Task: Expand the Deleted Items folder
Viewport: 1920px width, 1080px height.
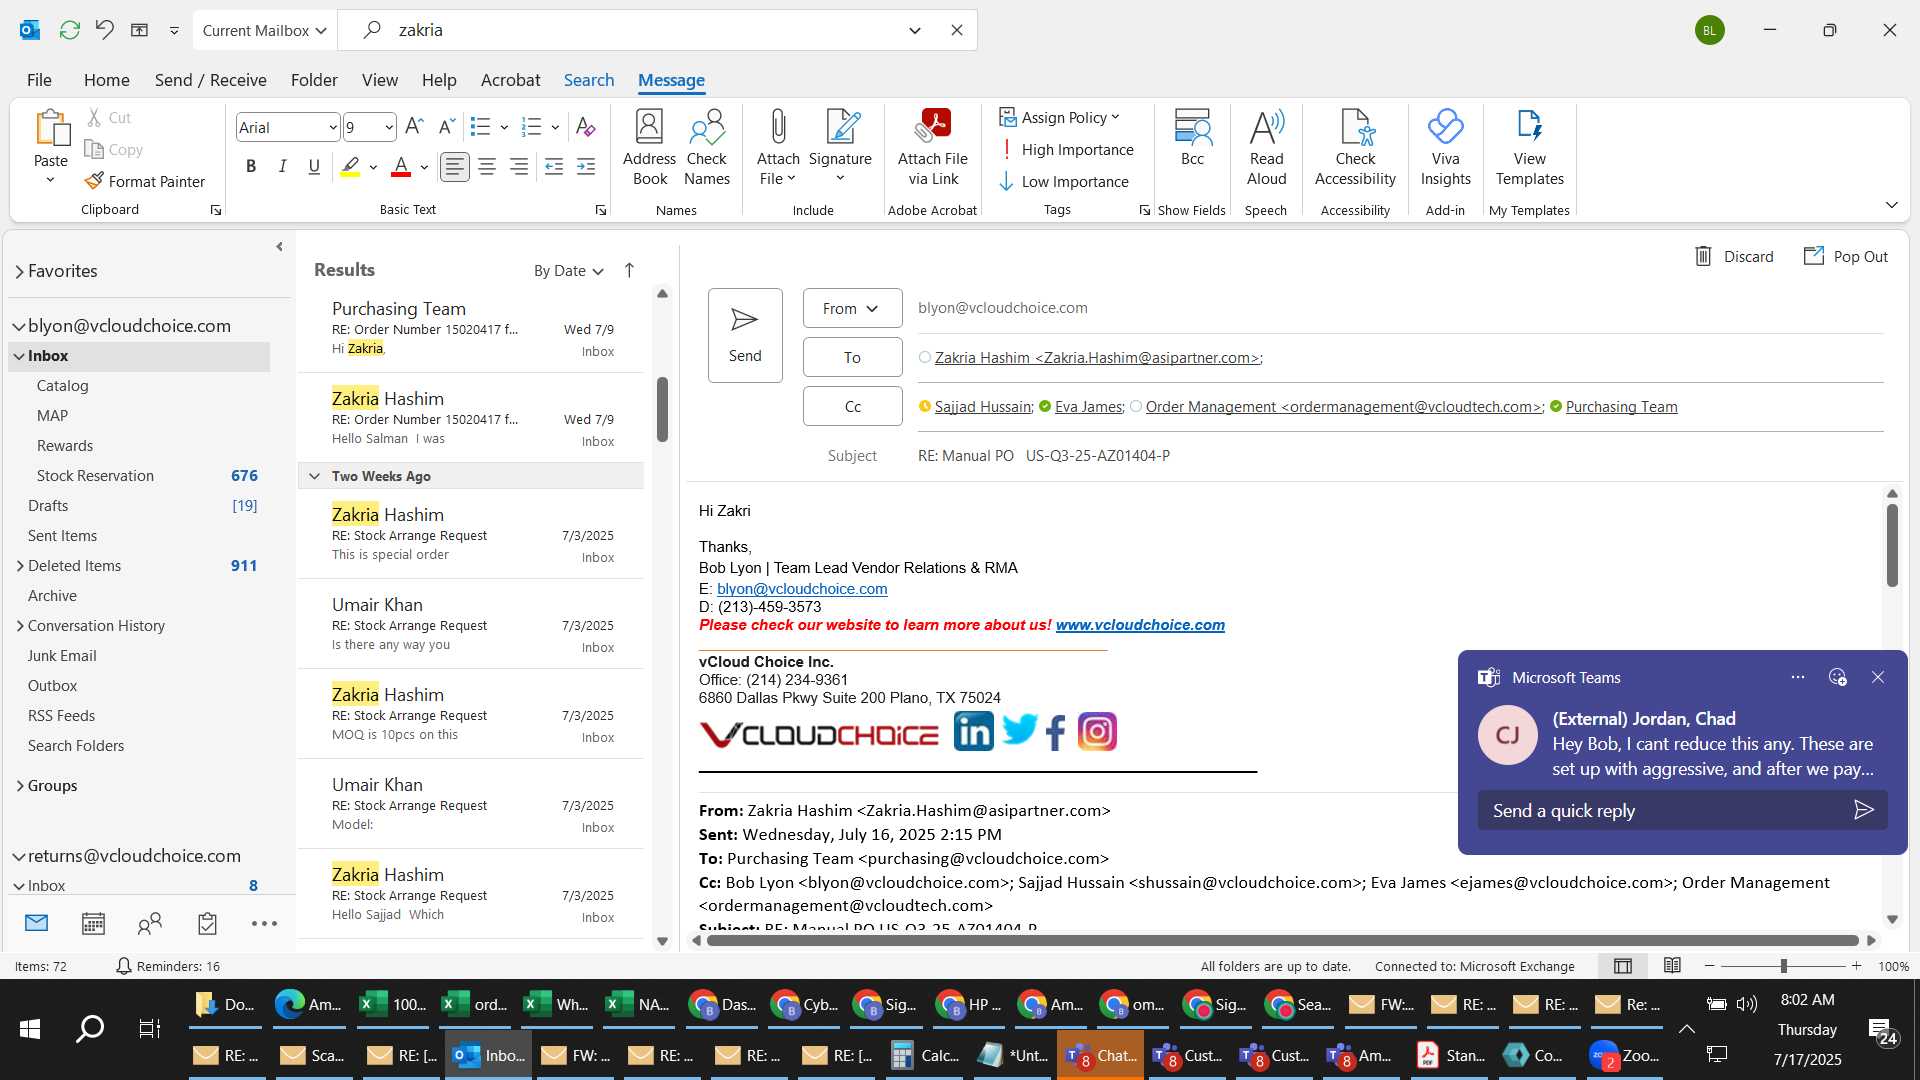Action: coord(20,566)
